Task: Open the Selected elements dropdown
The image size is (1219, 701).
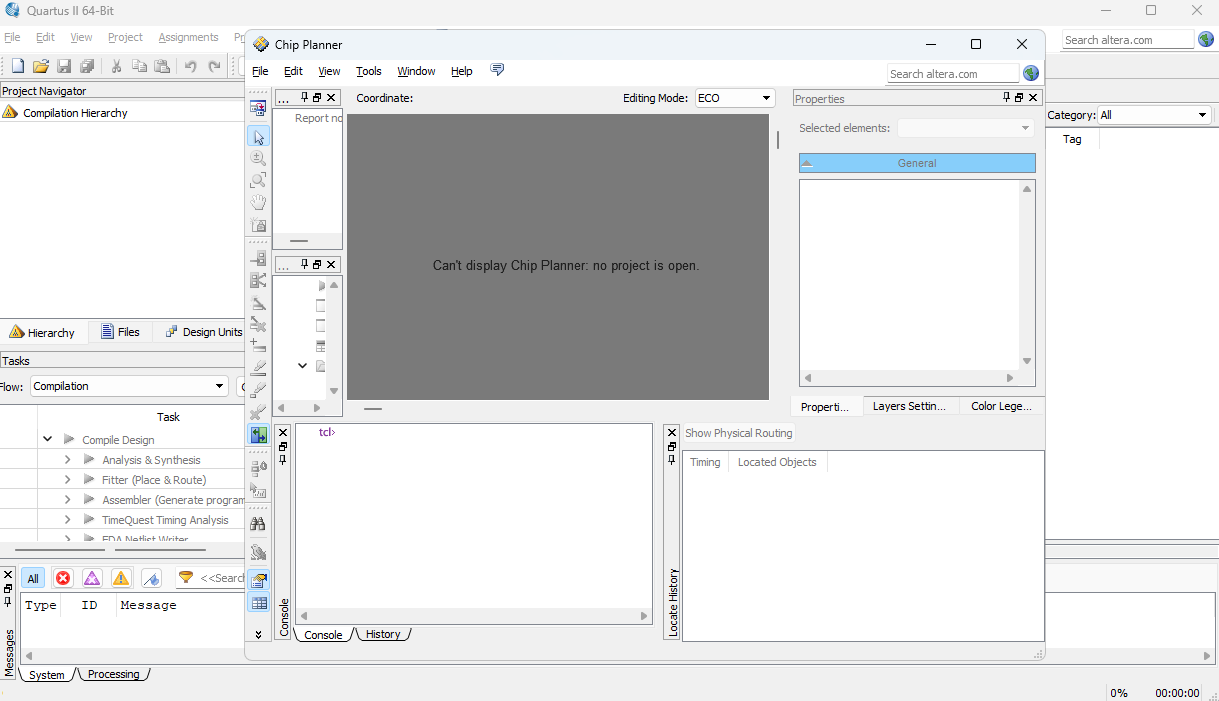Action: click(965, 128)
